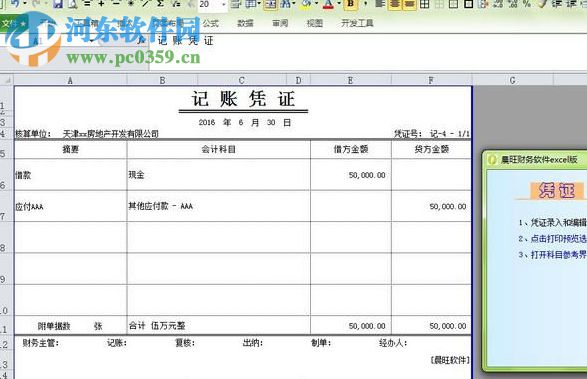Select column F header
The image size is (587, 379).
[431, 80]
